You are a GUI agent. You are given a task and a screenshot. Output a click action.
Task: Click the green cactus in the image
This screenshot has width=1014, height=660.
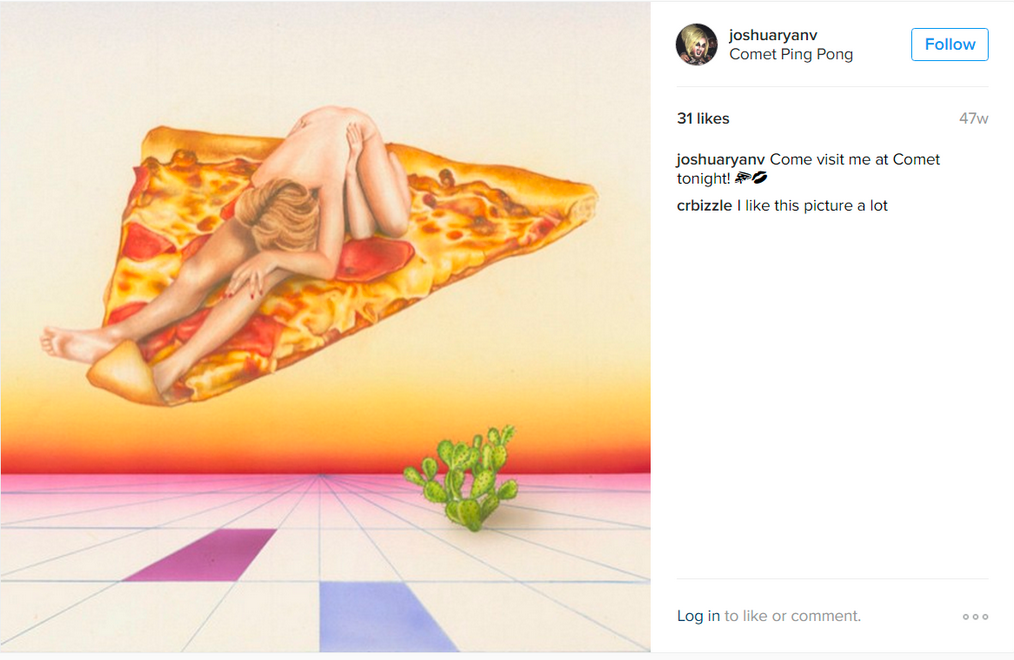(462, 478)
